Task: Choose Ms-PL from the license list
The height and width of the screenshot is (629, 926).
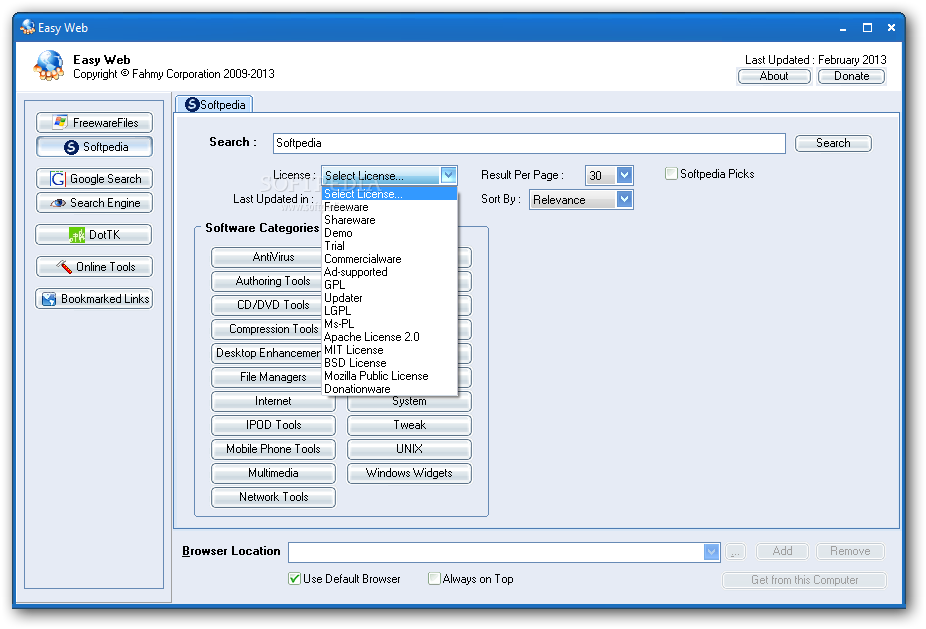Action: pyautogui.click(x=390, y=324)
